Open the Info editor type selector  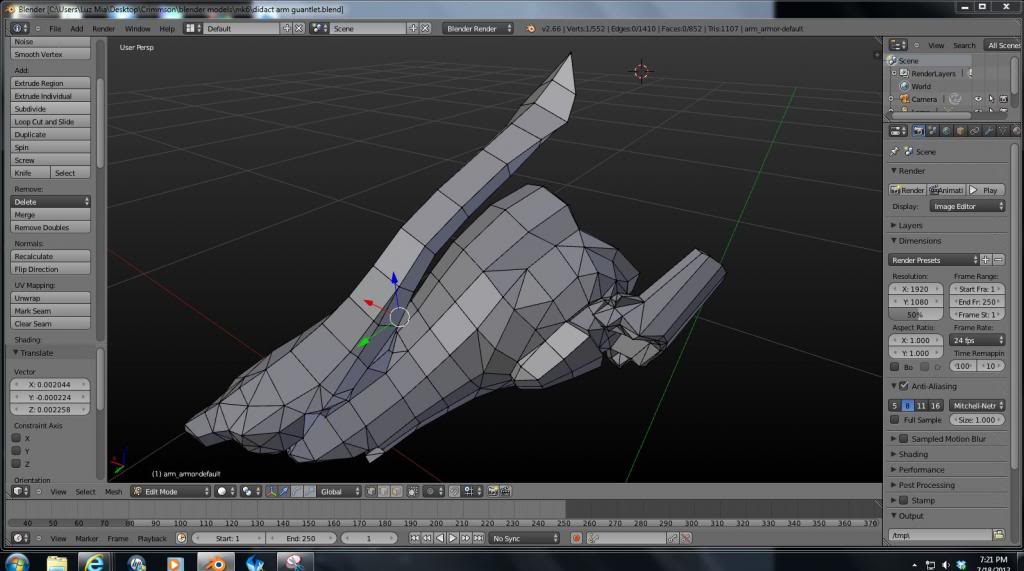20,28
